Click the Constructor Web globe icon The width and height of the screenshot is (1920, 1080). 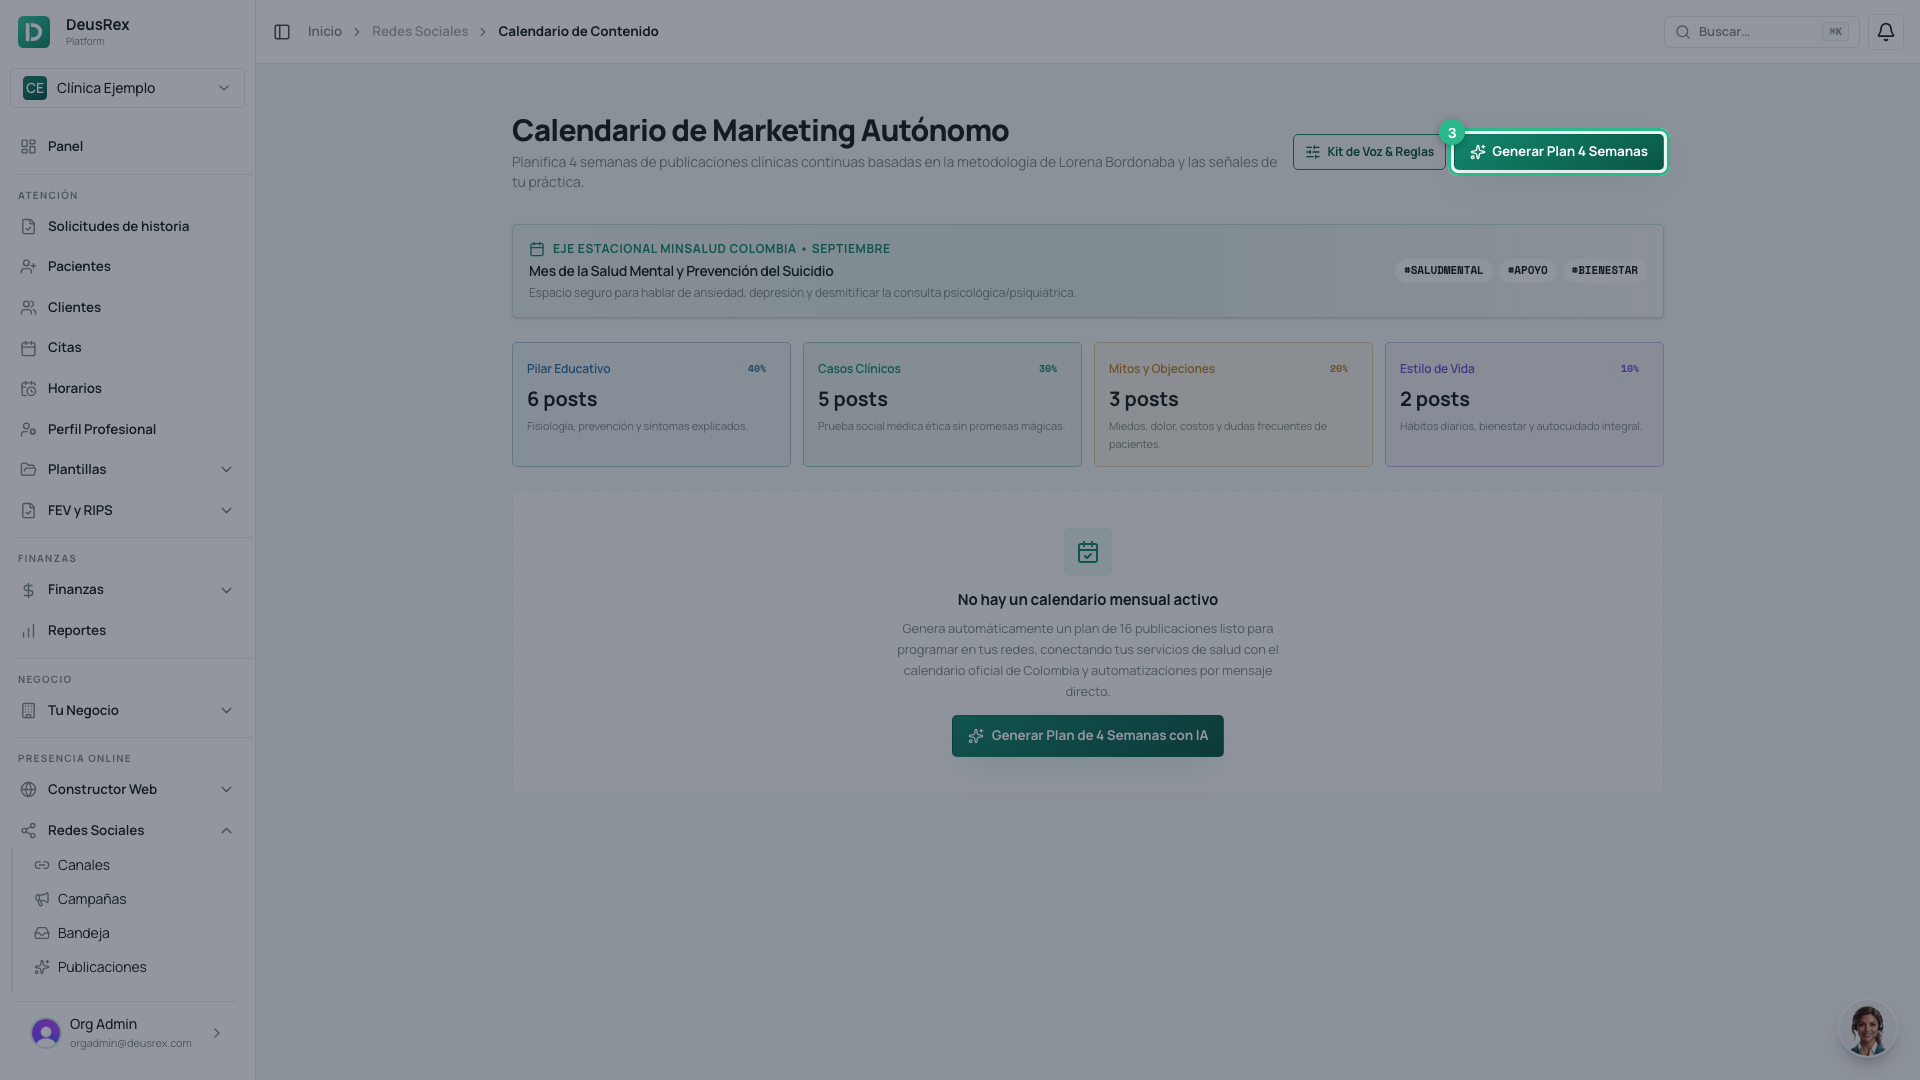click(28, 790)
